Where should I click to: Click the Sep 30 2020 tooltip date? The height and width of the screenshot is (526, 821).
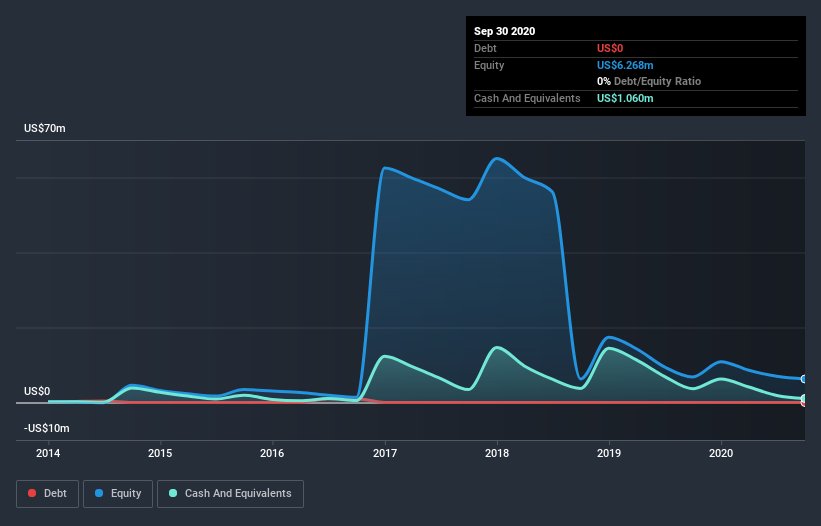pyautogui.click(x=505, y=31)
